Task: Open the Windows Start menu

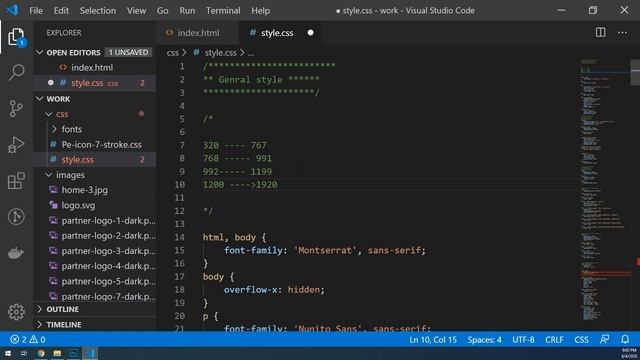Action: coord(8,353)
